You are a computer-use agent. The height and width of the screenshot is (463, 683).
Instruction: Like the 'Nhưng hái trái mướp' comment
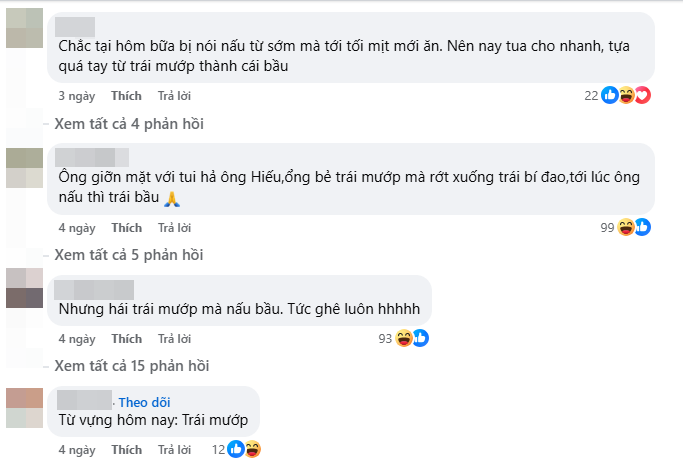tap(126, 339)
